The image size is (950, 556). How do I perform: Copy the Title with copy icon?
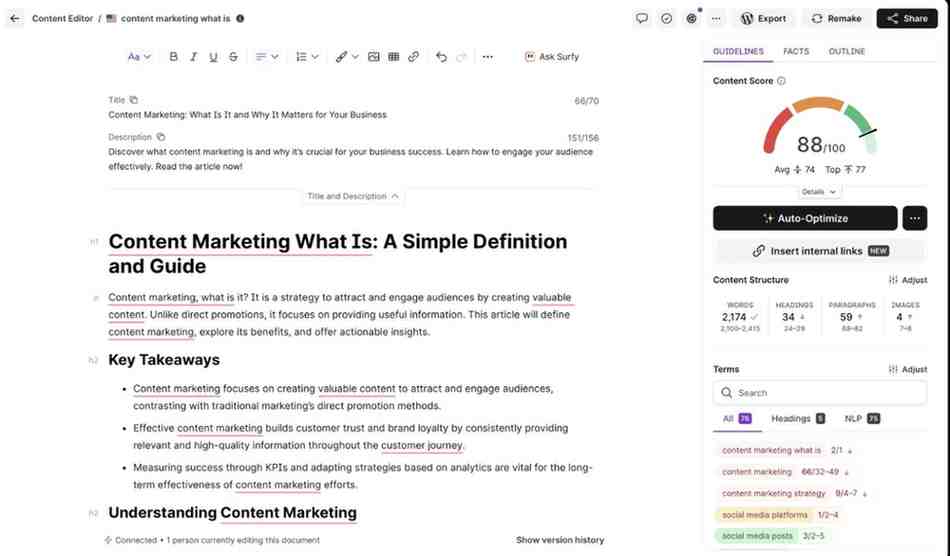point(133,100)
